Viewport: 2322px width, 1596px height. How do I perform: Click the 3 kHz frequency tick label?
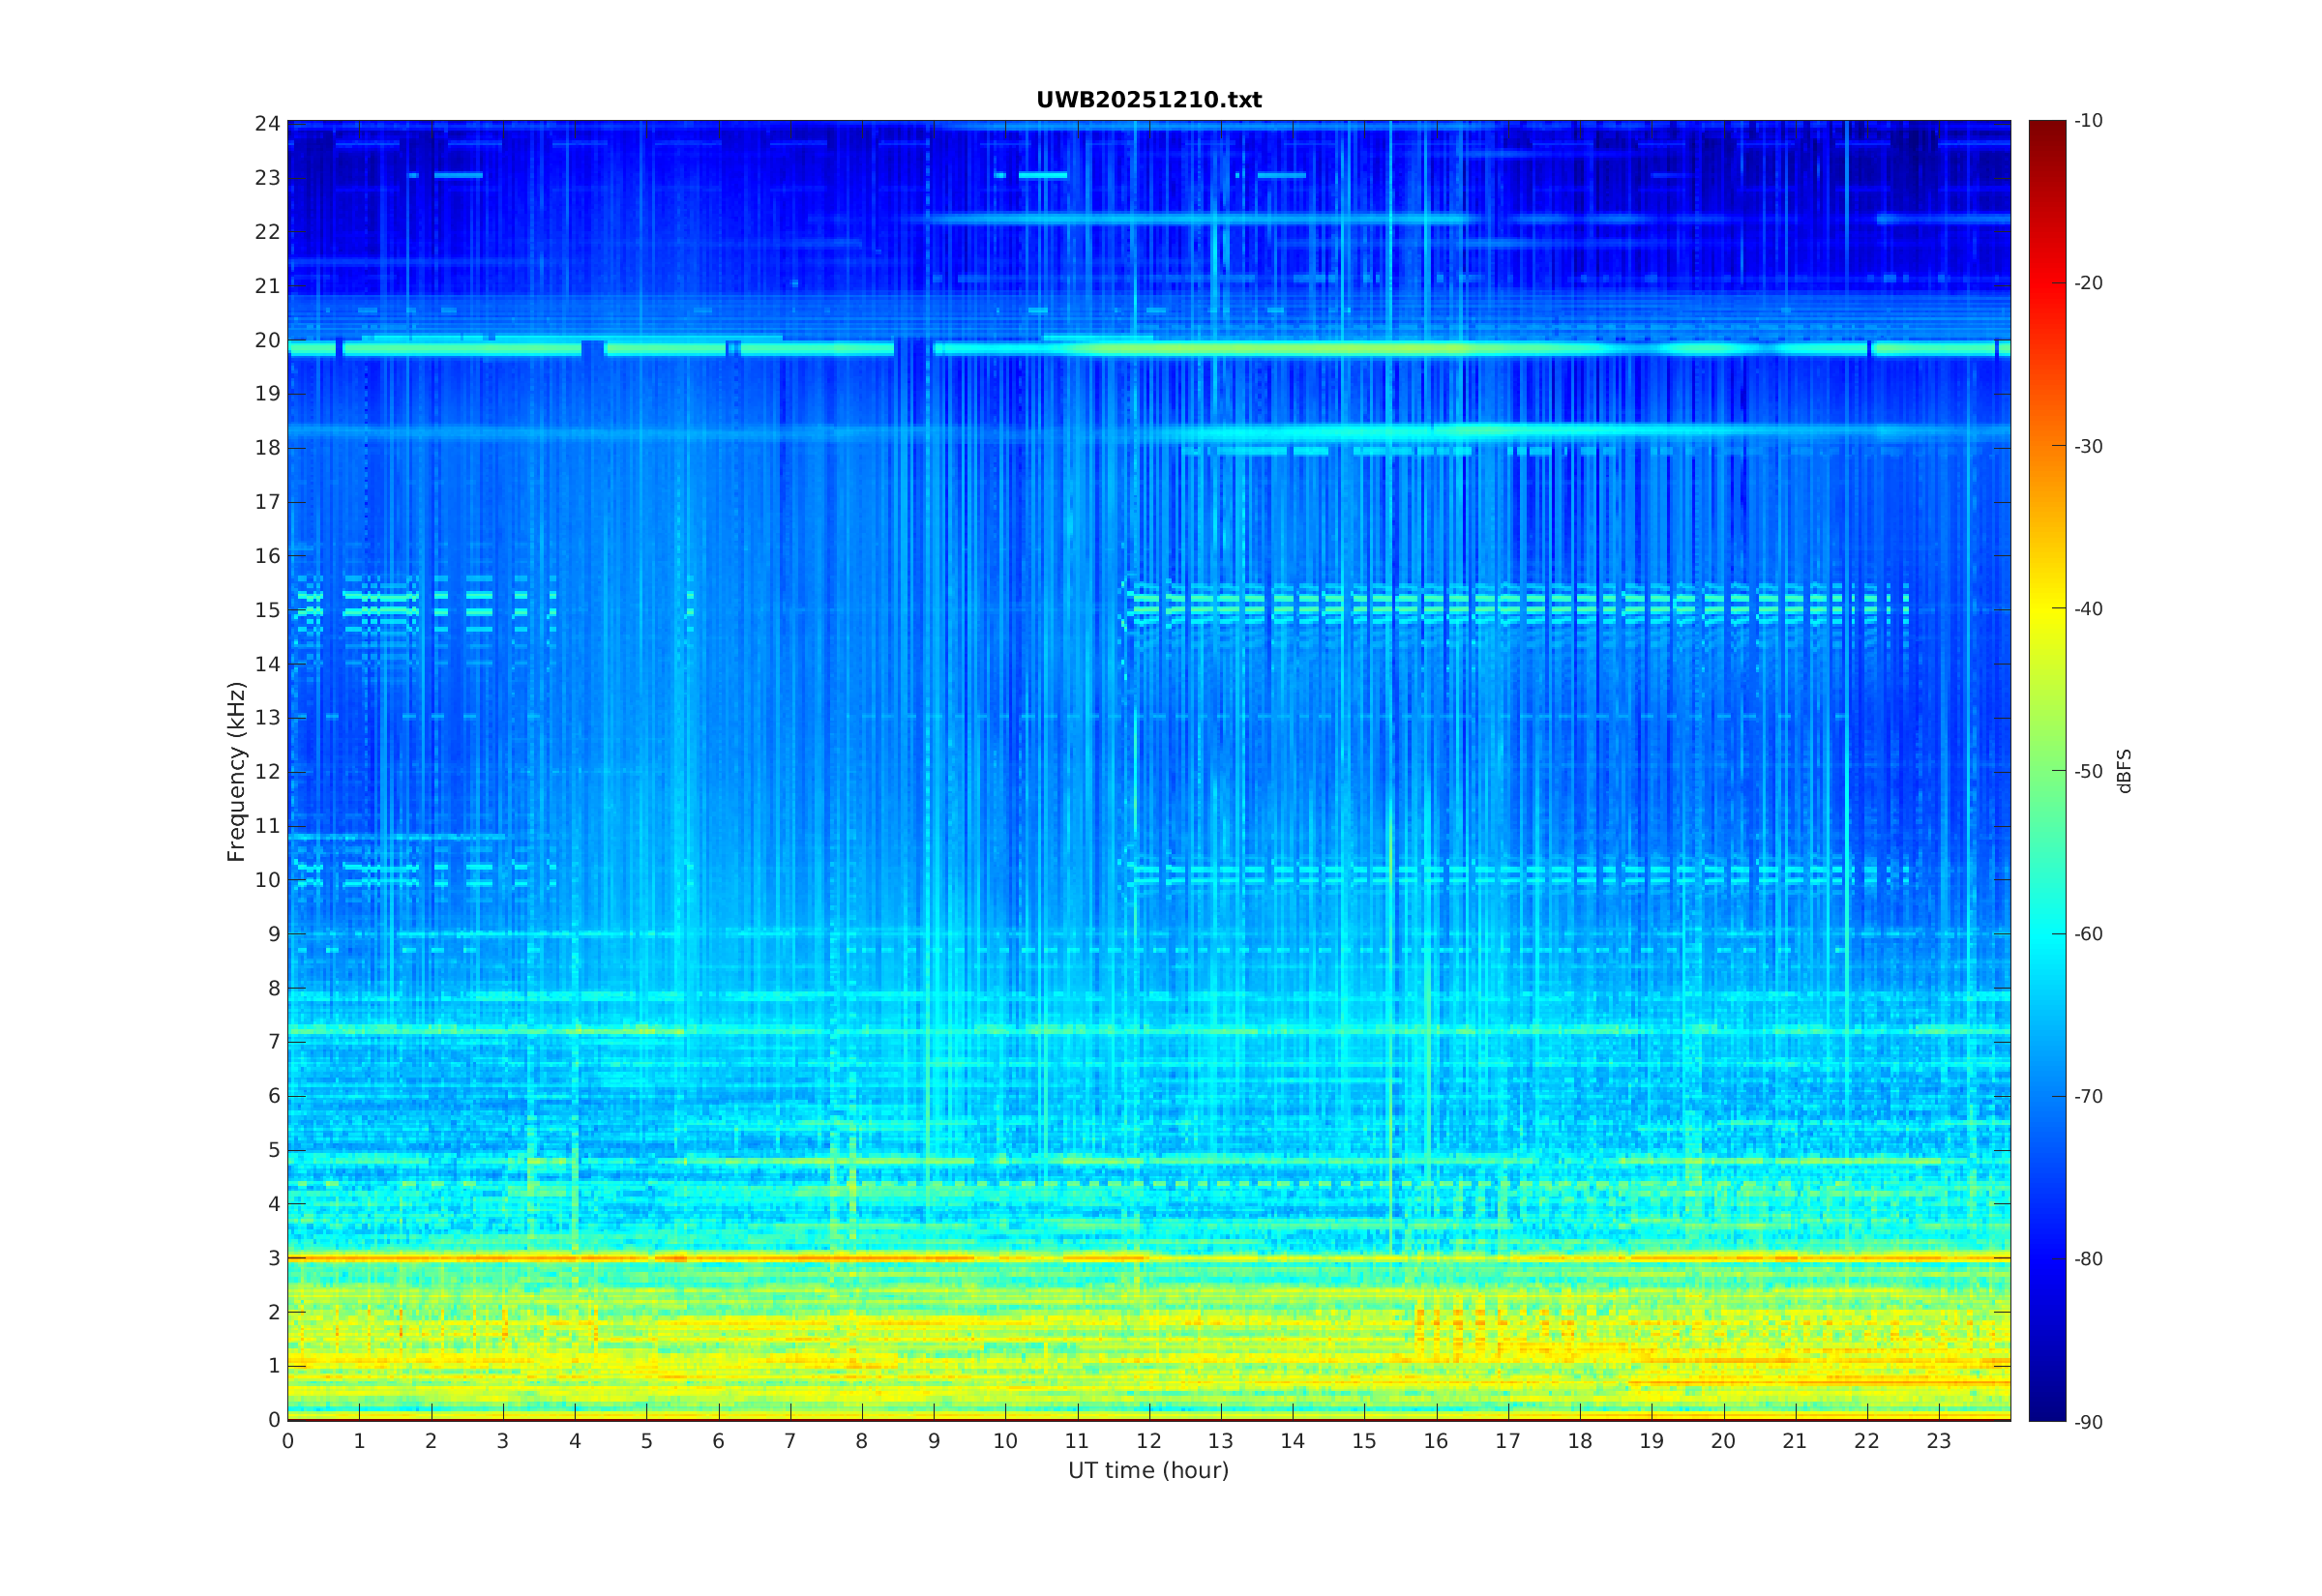[273, 1258]
